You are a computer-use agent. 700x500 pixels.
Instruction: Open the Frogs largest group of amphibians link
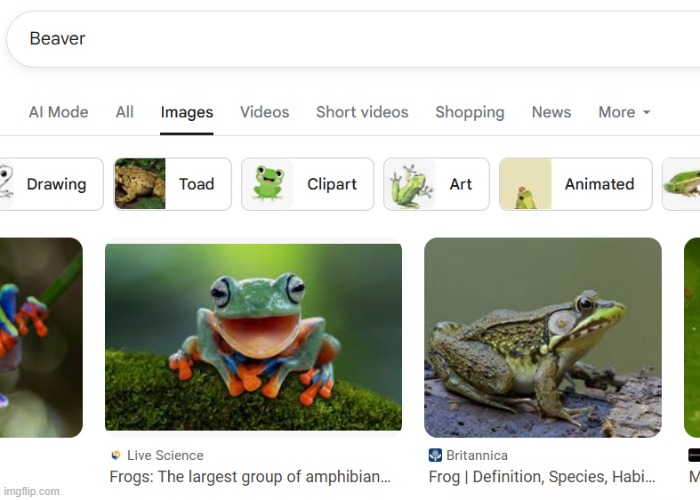coord(249,477)
